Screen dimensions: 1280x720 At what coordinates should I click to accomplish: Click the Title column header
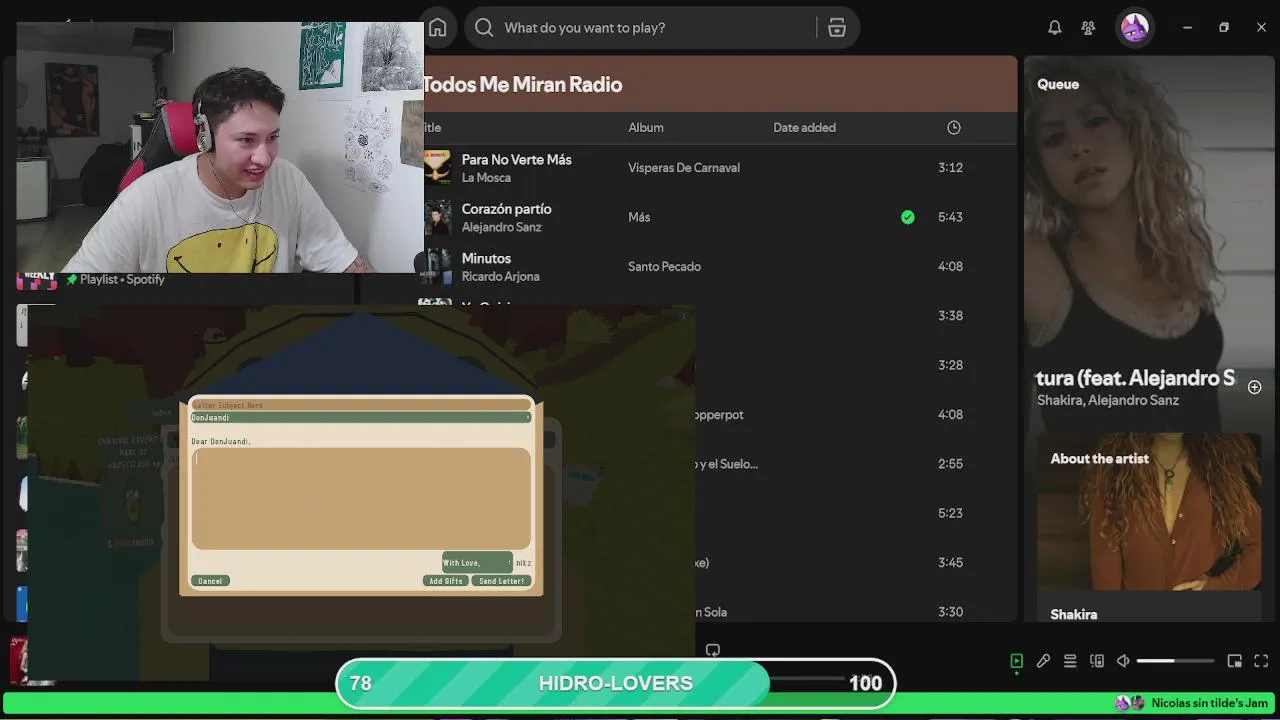432,127
